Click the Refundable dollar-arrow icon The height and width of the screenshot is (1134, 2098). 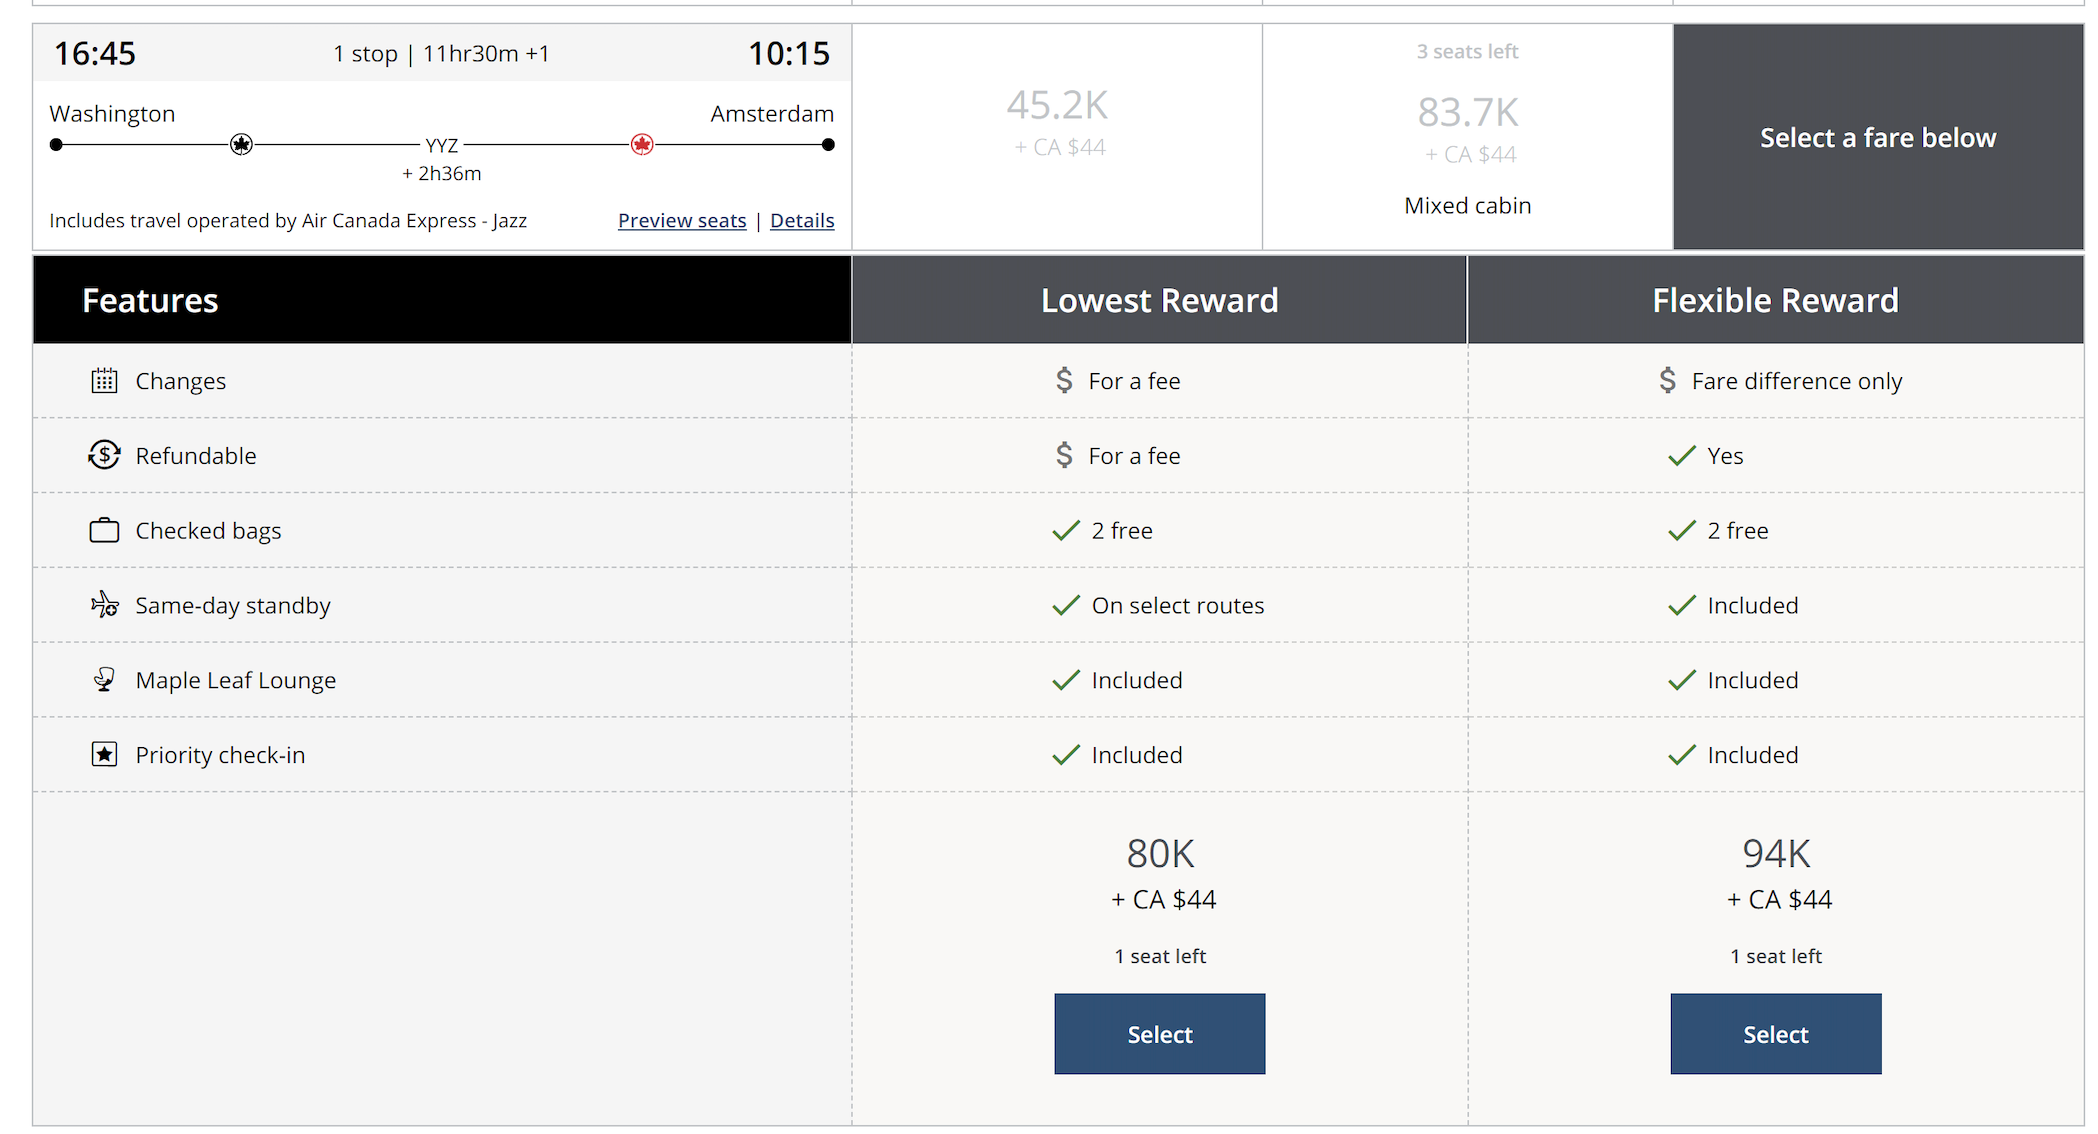tap(104, 455)
